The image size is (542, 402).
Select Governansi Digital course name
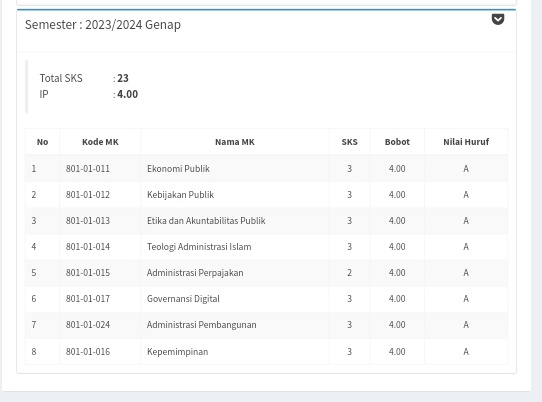(183, 299)
